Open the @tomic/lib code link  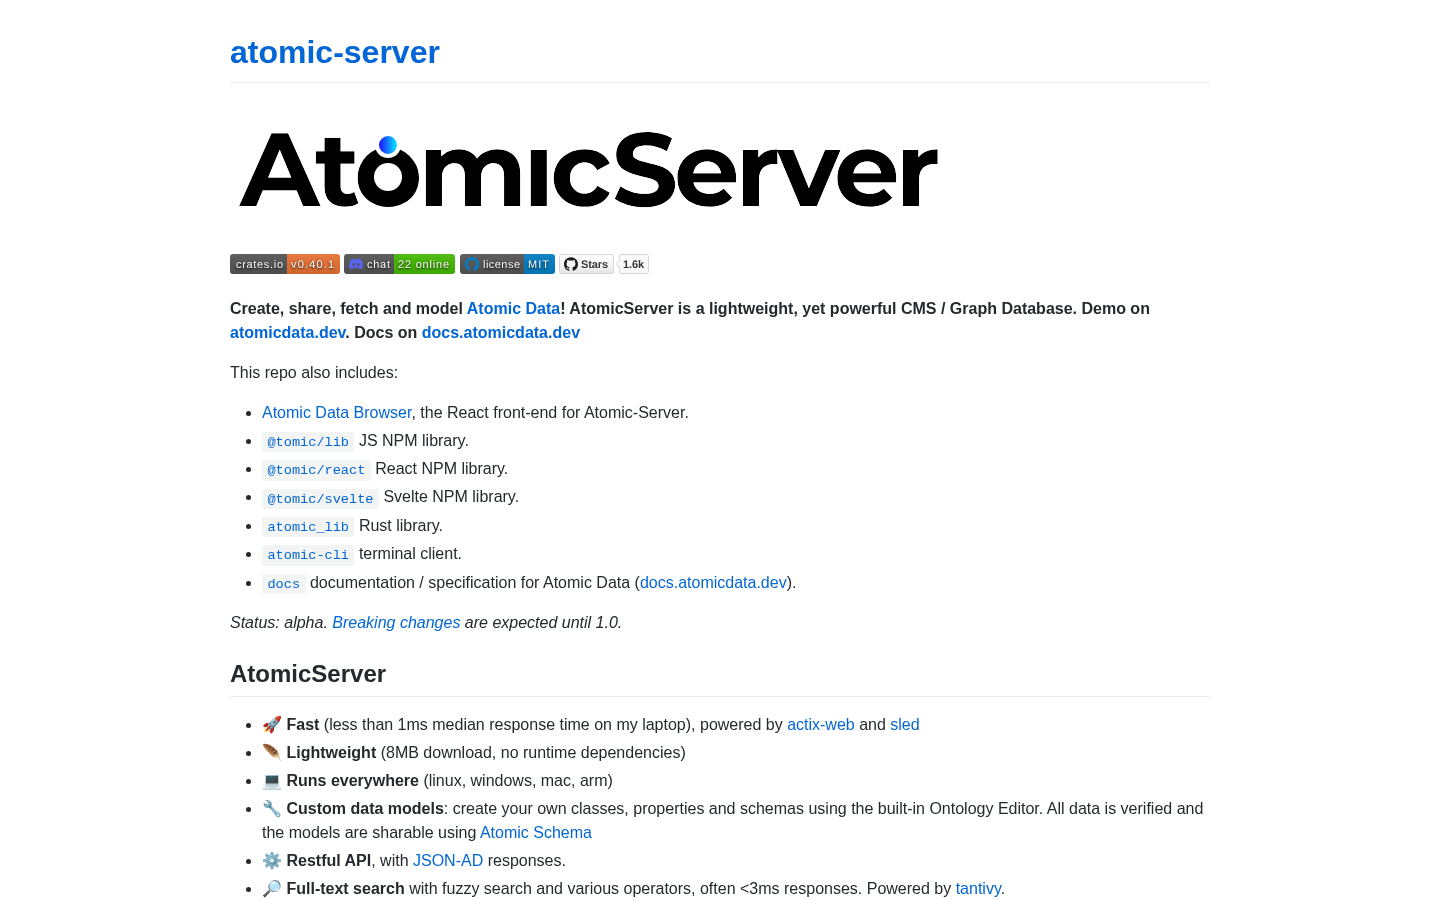click(308, 441)
